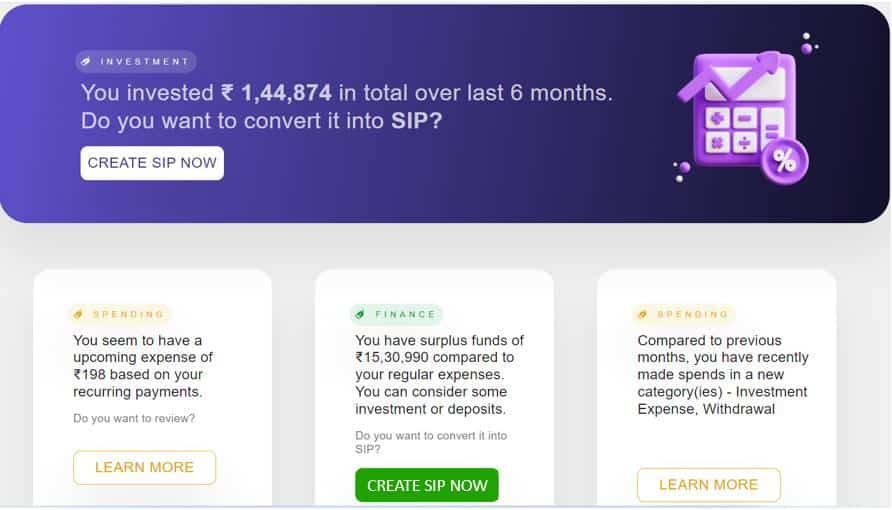892x510 pixels.
Task: Click the minus key on calculator graphic
Action: tap(745, 119)
